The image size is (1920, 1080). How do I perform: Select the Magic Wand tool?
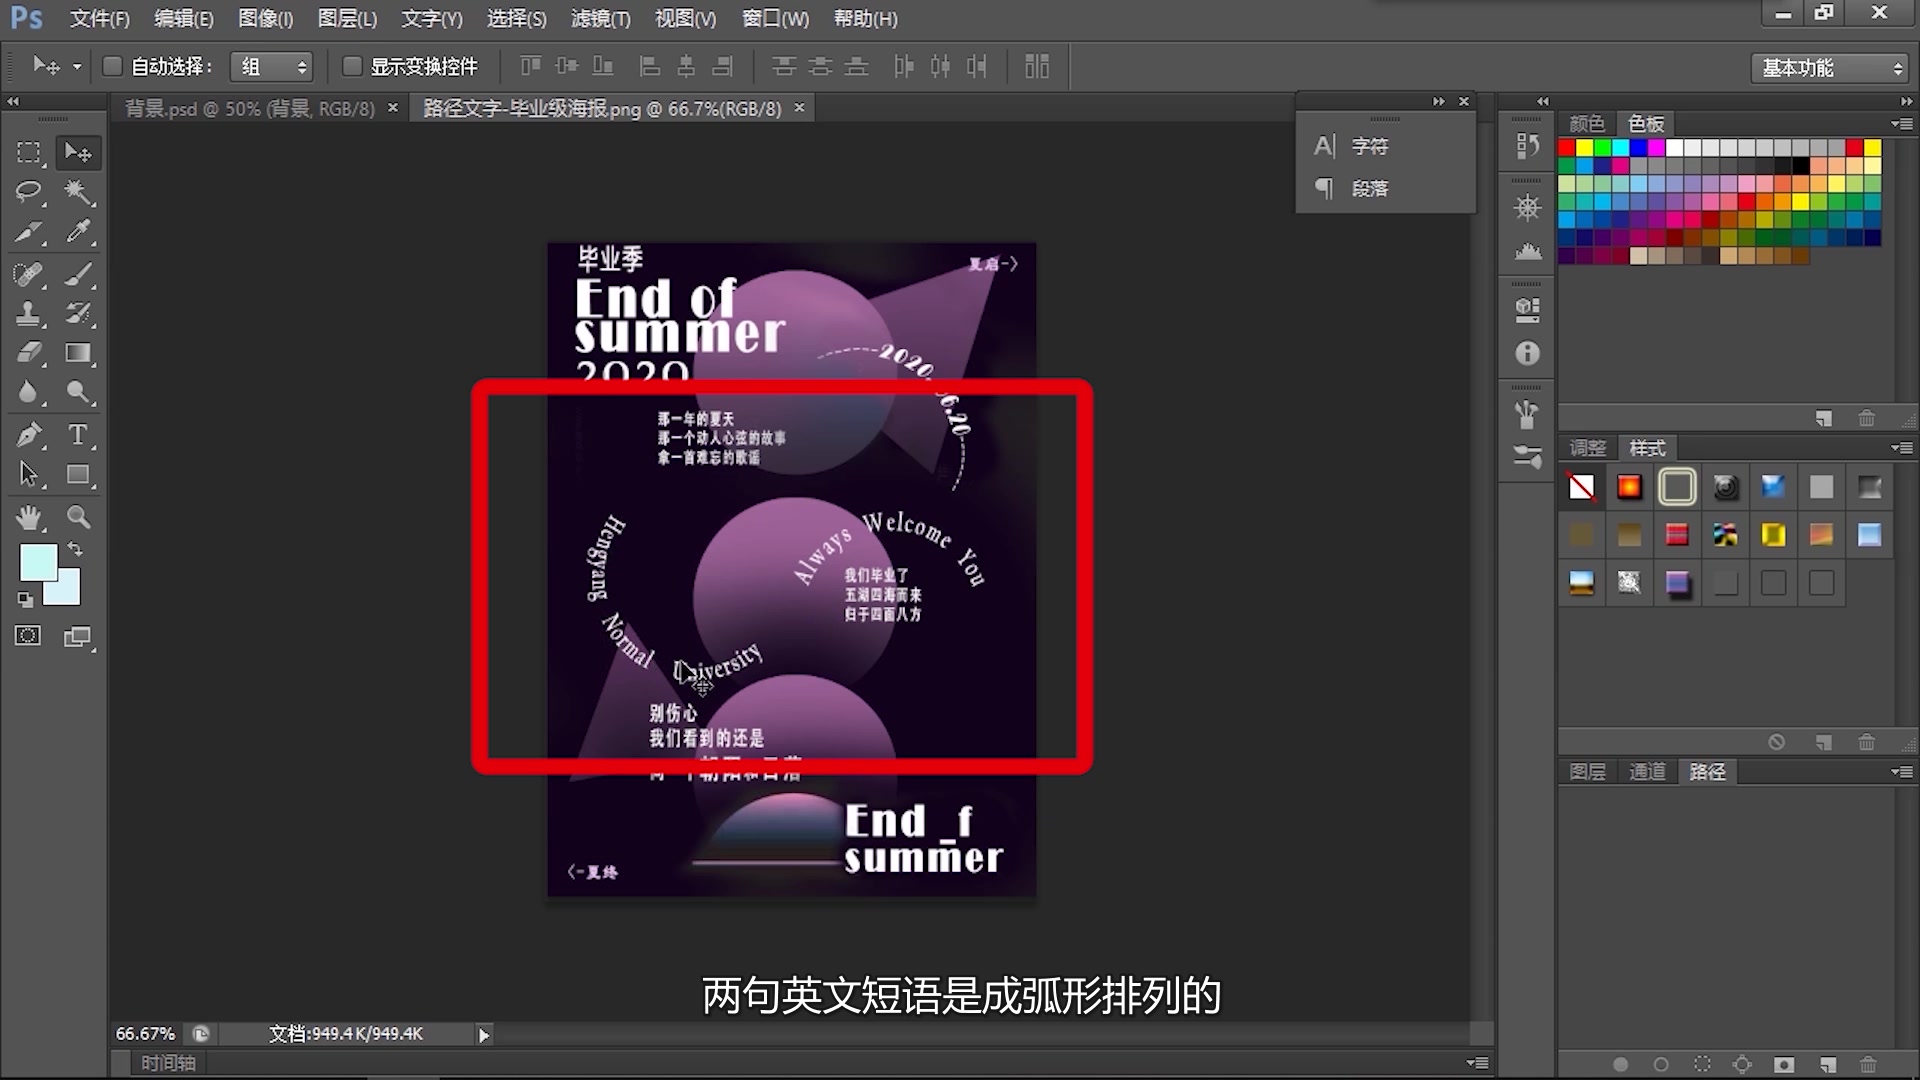coord(78,192)
